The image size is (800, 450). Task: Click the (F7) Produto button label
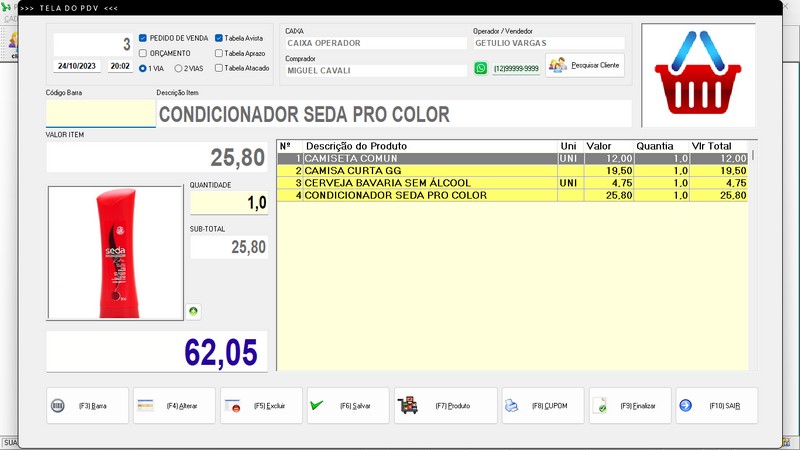[x=453, y=406]
